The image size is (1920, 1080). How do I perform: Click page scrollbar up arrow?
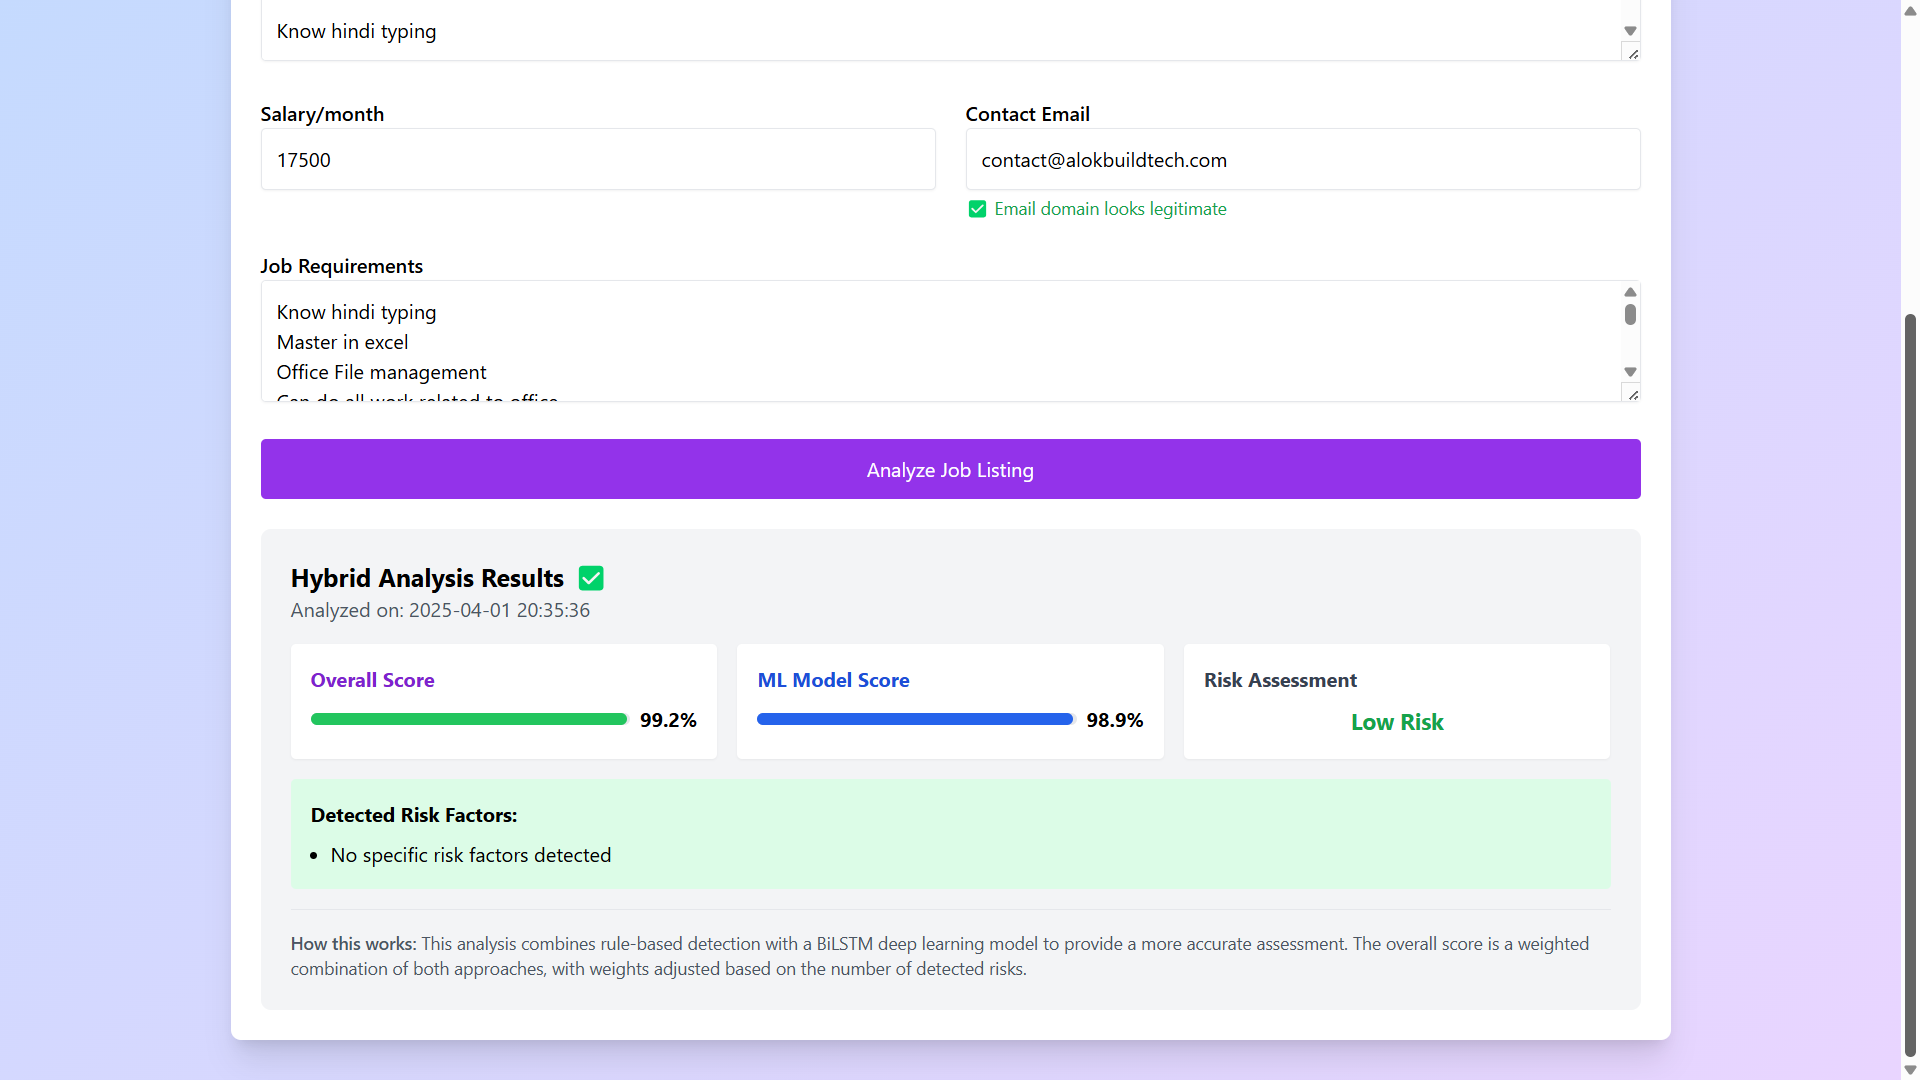click(1910, 9)
